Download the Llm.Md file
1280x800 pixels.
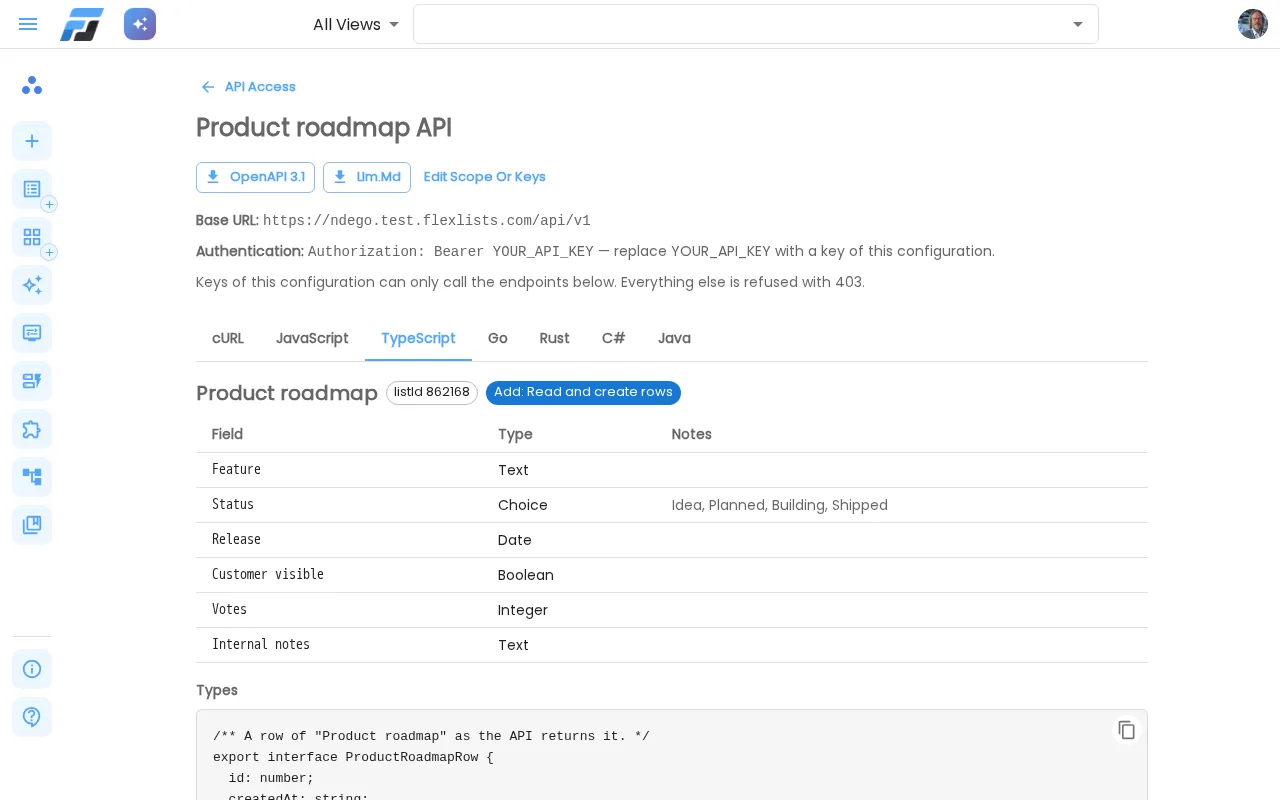point(367,177)
